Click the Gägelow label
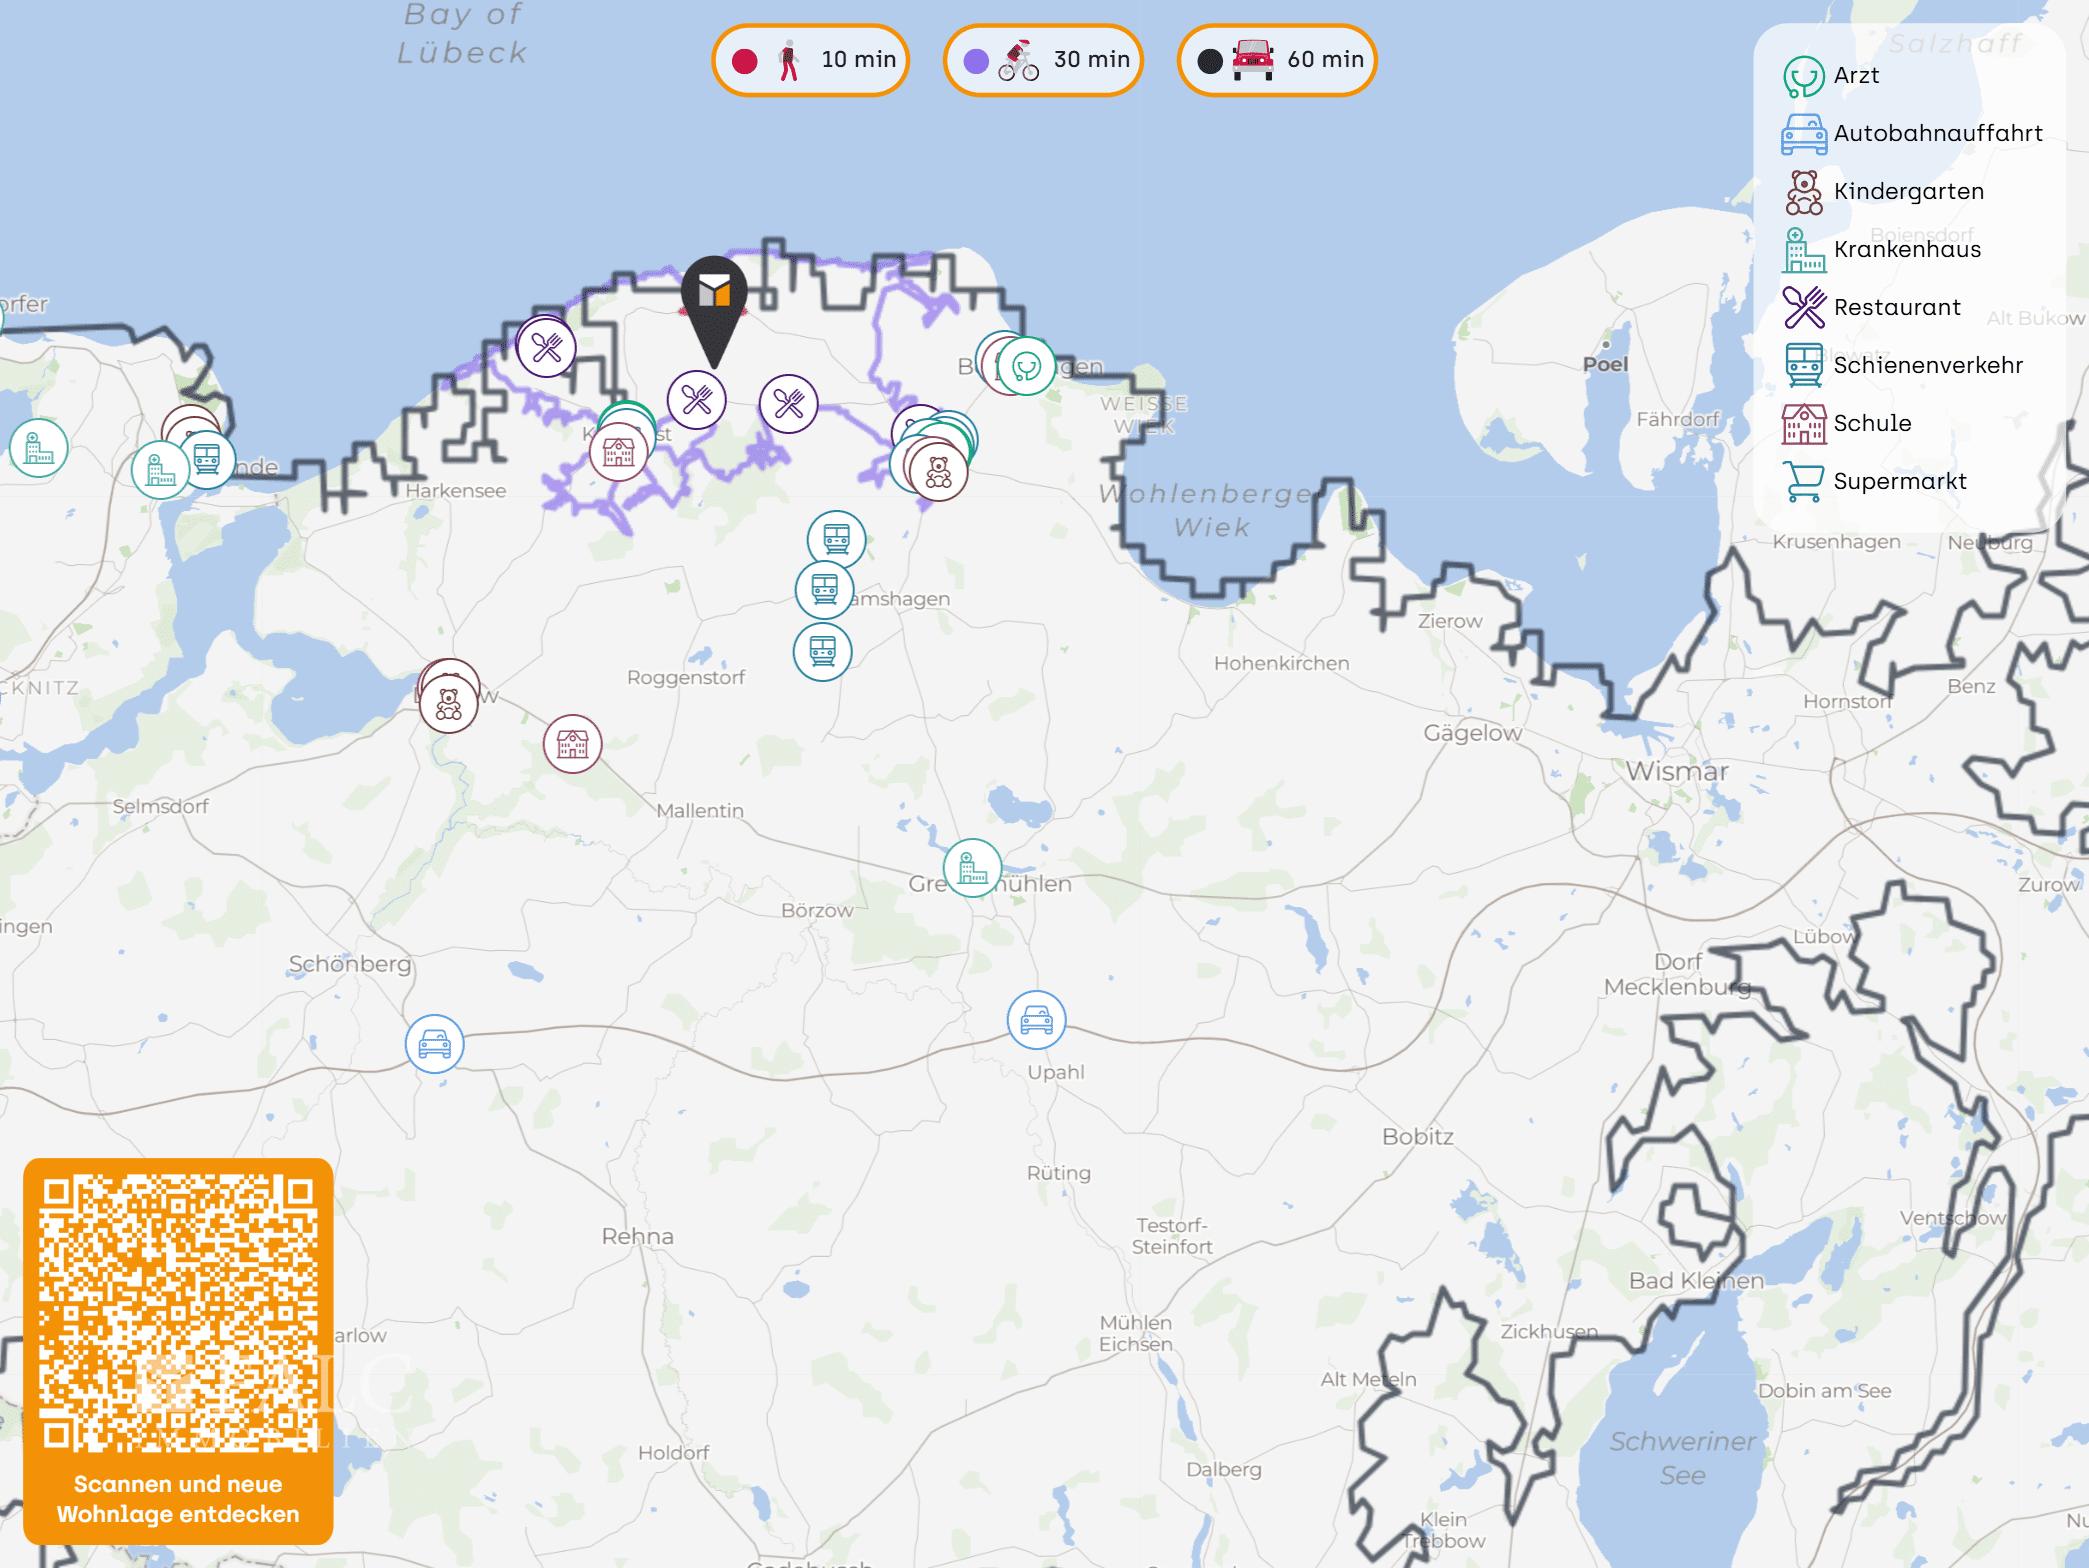The width and height of the screenshot is (2089, 1568). click(x=1473, y=733)
